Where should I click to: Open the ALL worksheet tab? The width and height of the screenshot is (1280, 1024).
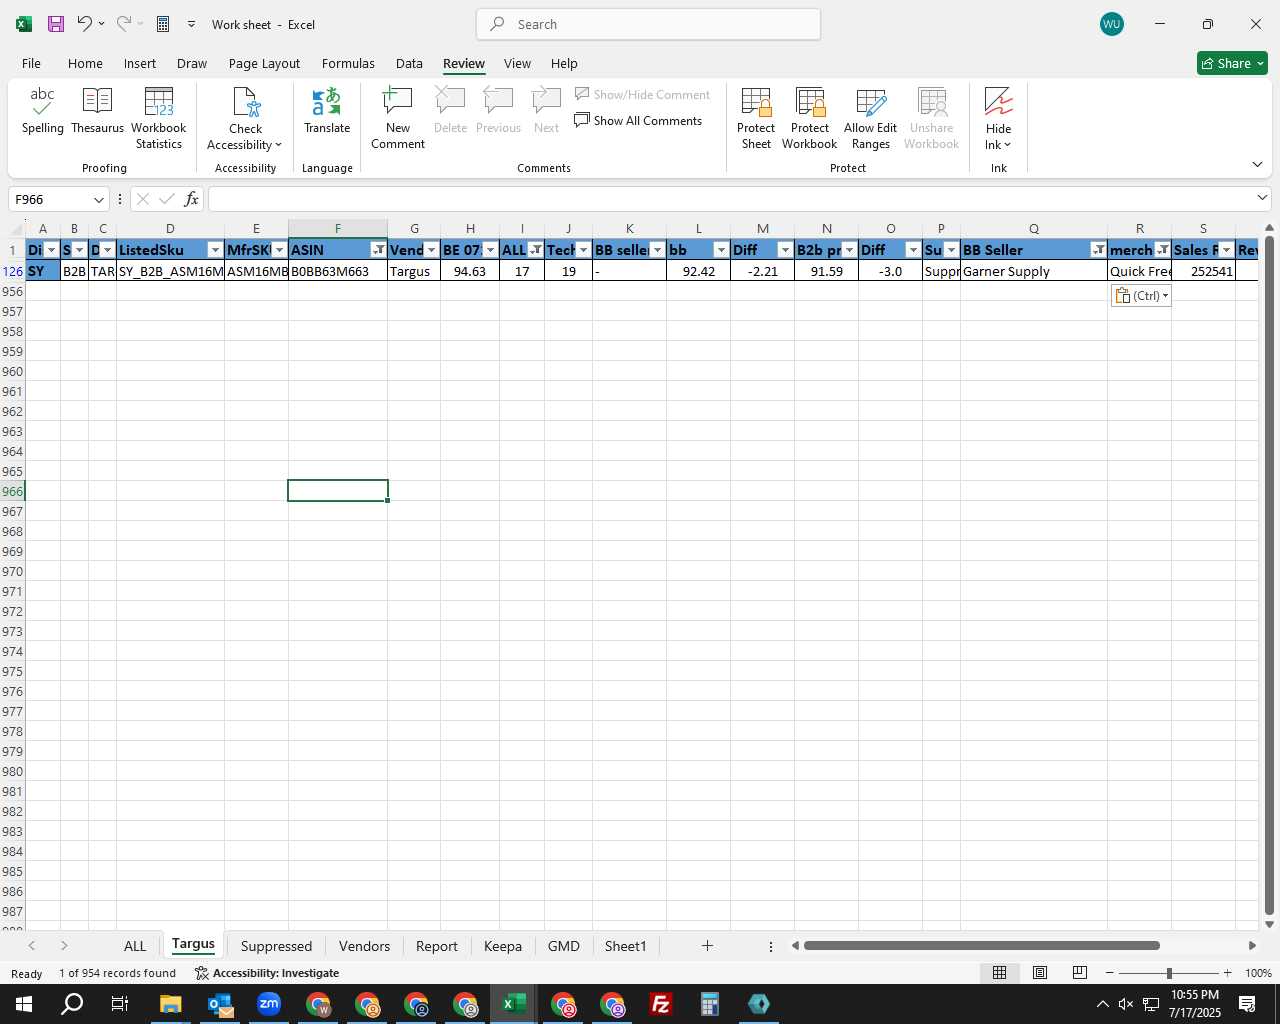point(135,946)
